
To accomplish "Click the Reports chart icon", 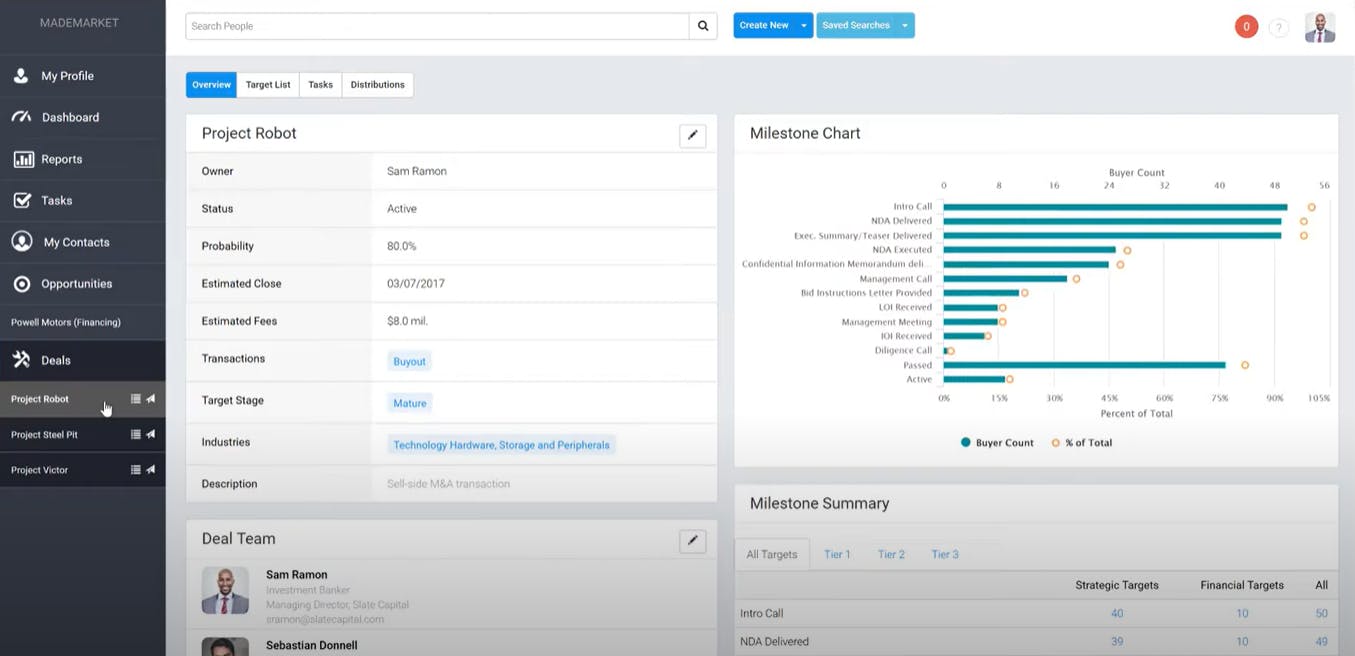I will 23,159.
